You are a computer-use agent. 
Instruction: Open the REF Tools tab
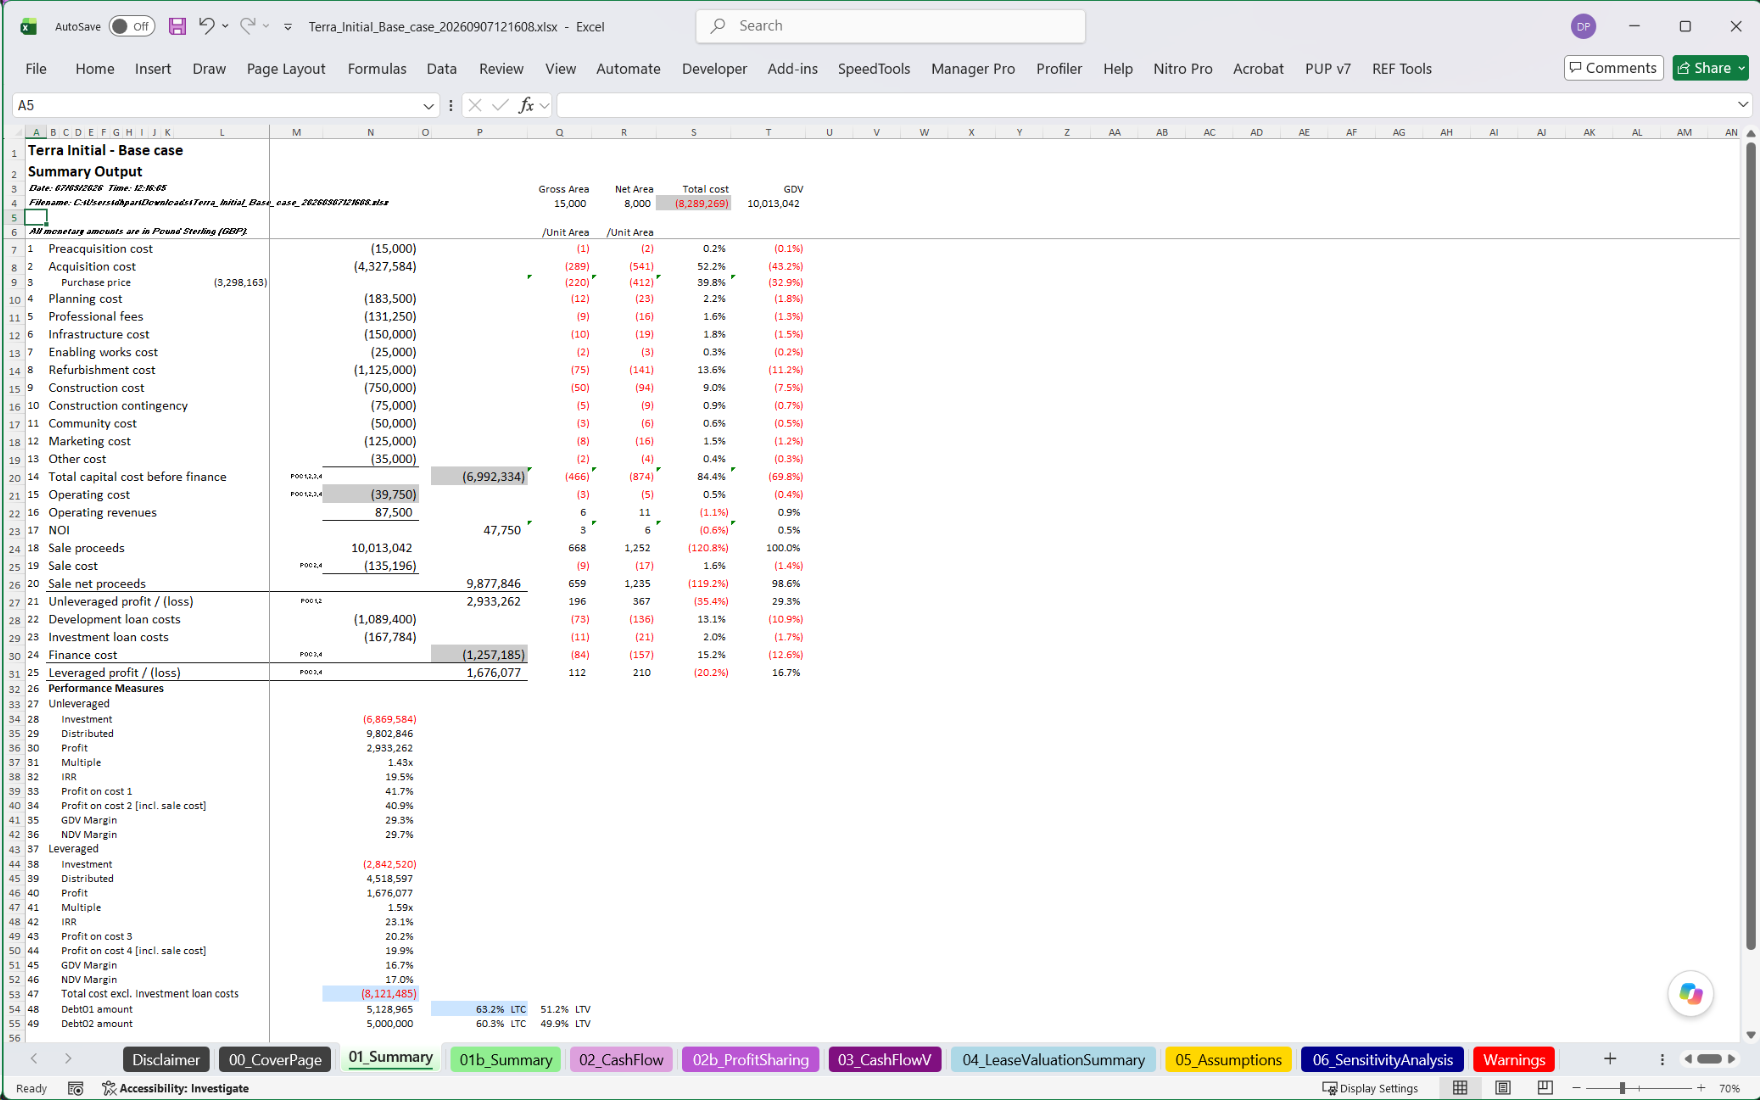[1401, 69]
